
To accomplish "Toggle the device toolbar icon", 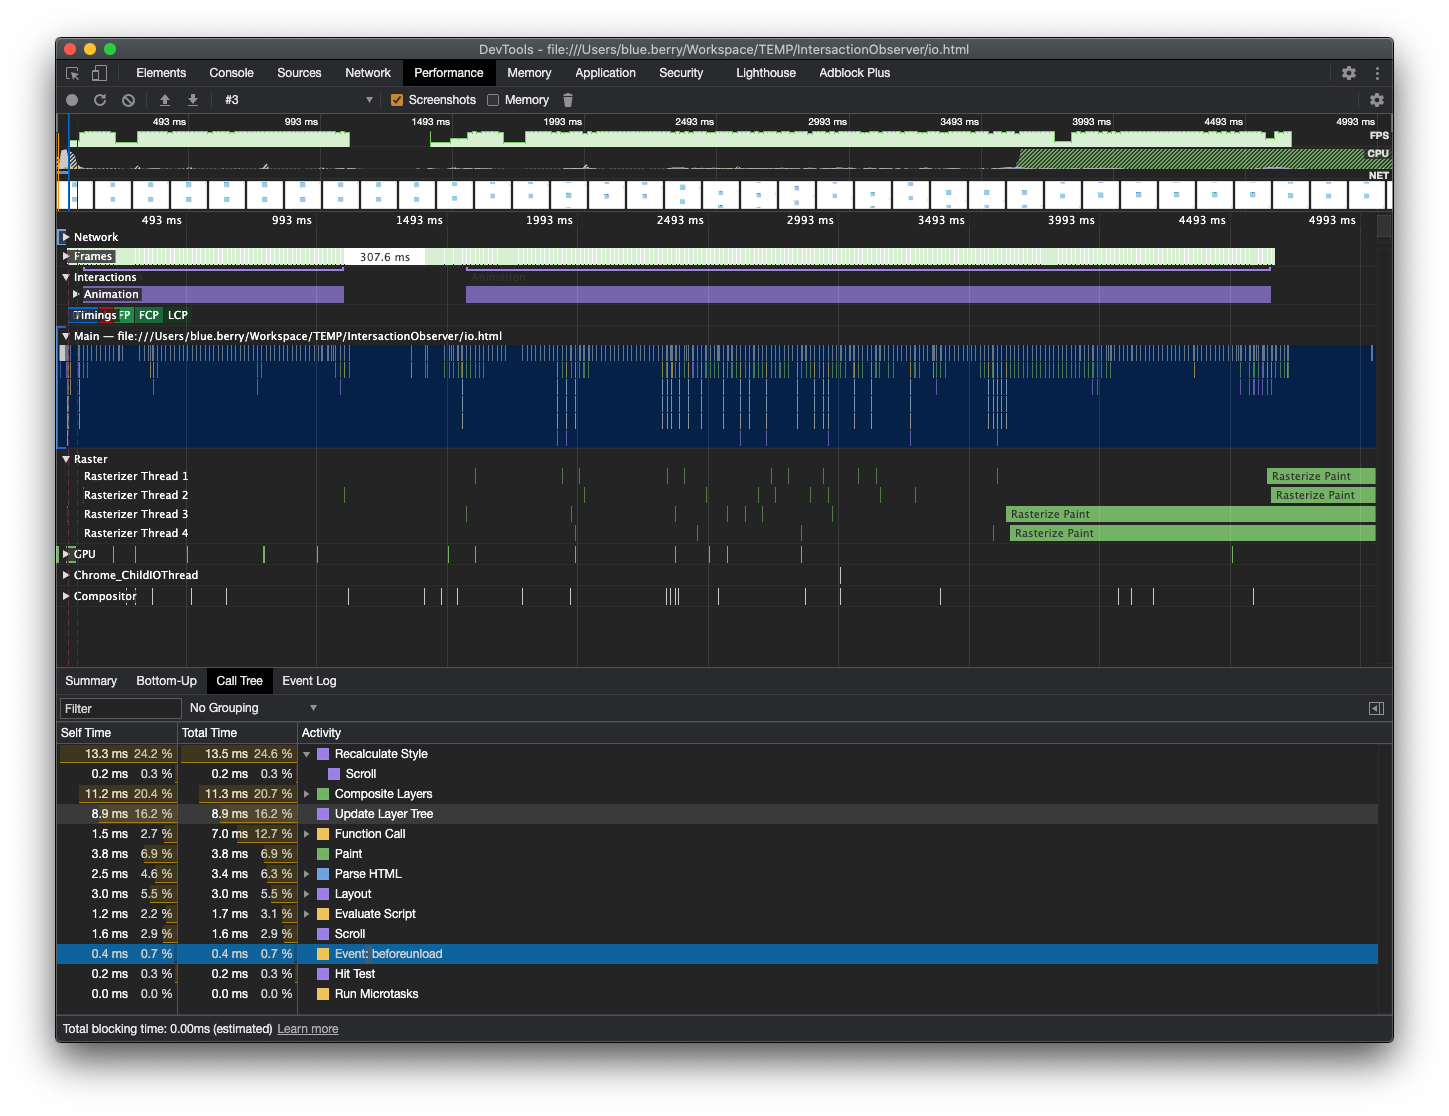I will [x=99, y=73].
